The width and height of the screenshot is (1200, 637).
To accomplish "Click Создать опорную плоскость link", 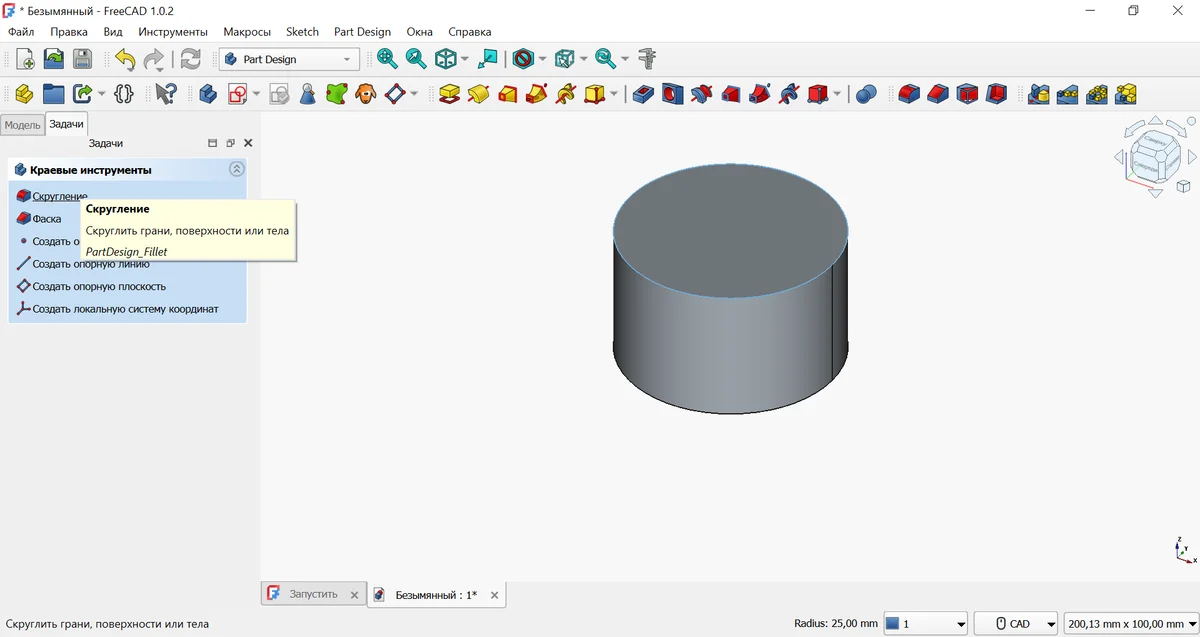I will (x=99, y=287).
